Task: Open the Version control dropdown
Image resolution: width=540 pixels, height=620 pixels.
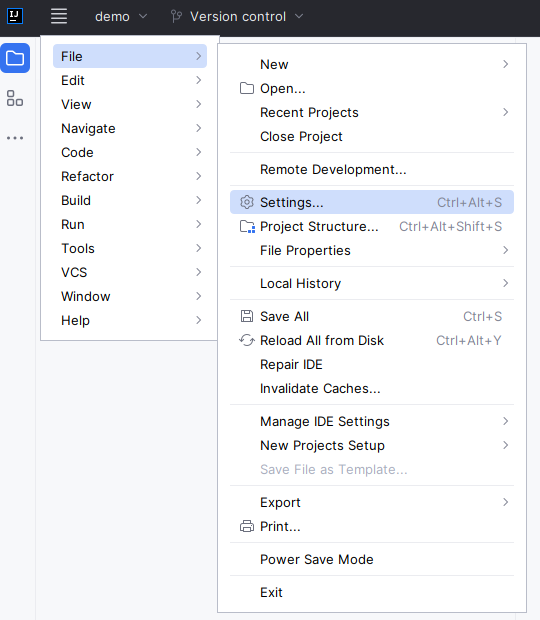Action: pos(237,17)
